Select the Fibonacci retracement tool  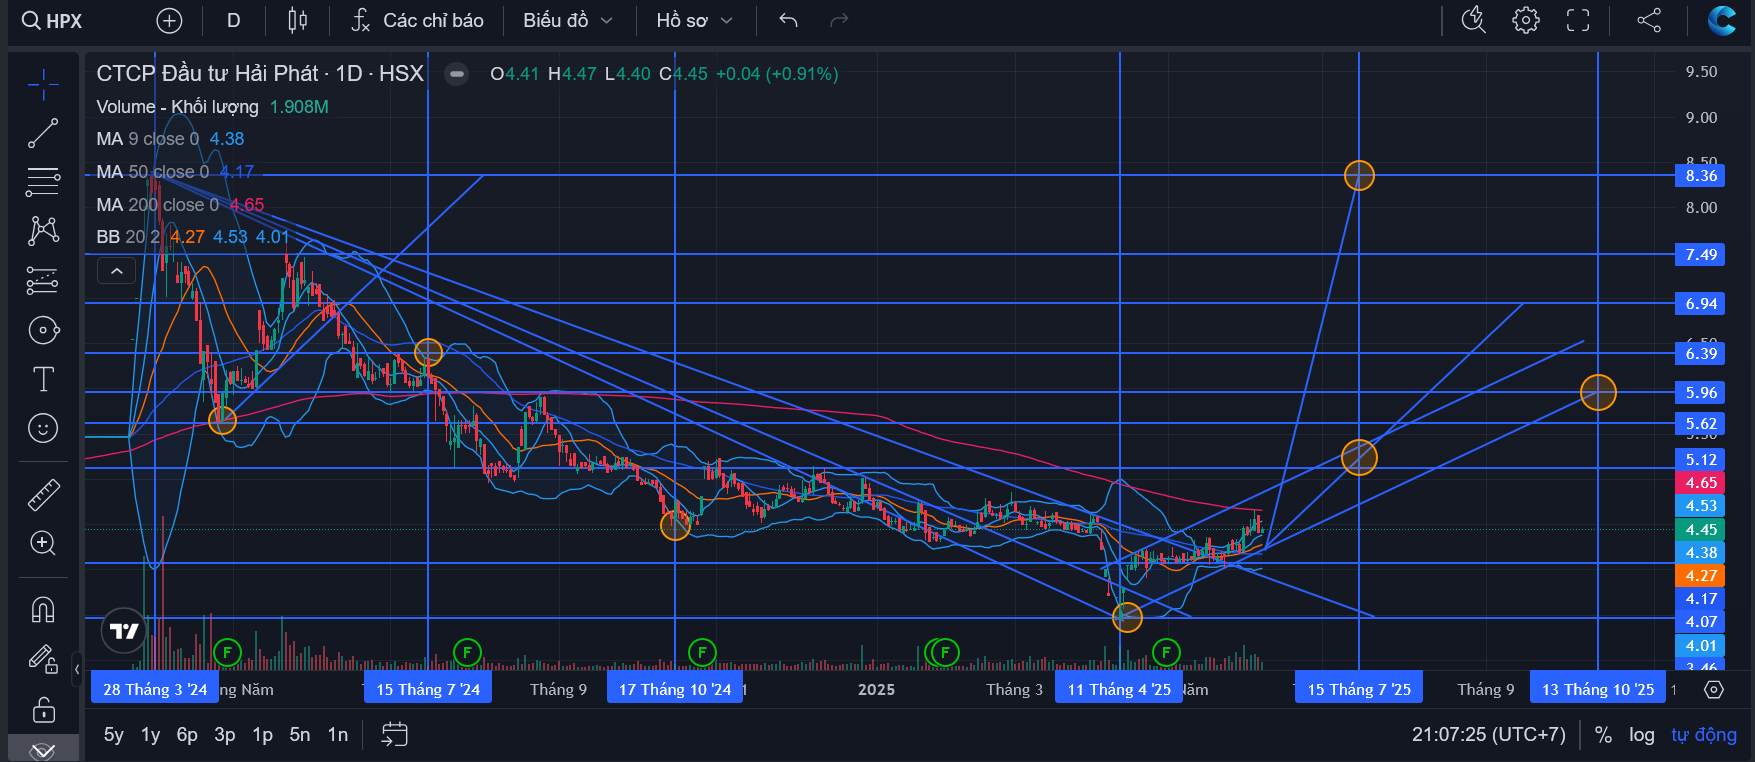point(43,182)
